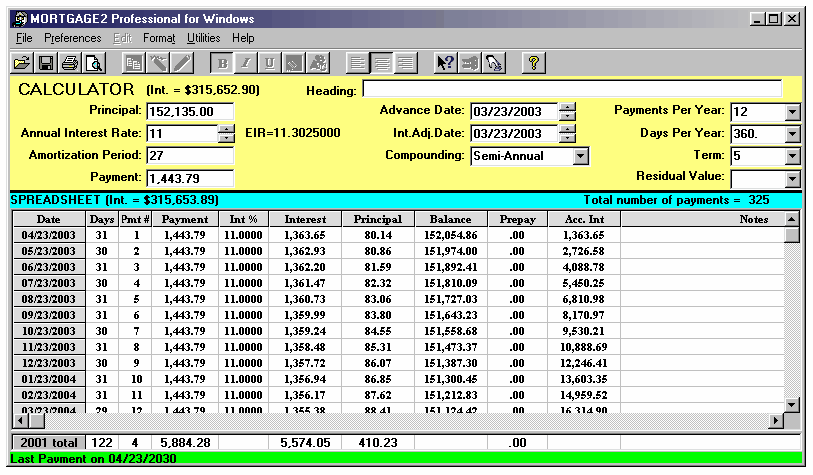
Task: Click the Save diskette icon
Action: (45, 63)
